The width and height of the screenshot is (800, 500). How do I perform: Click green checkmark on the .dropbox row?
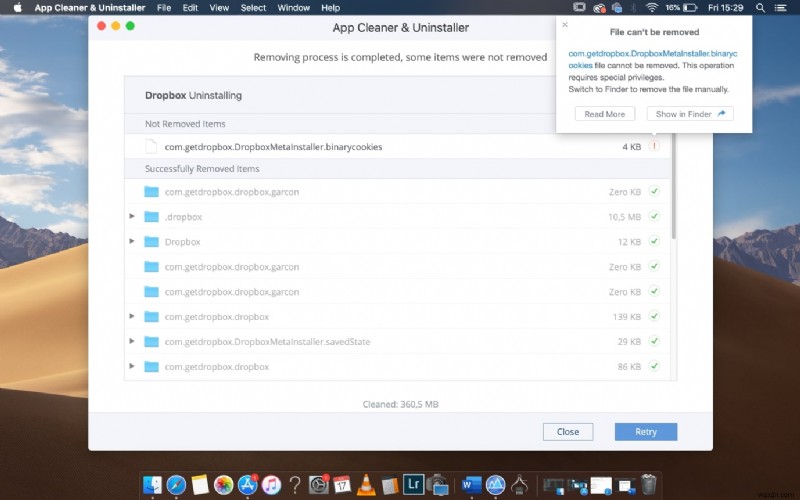[654, 216]
